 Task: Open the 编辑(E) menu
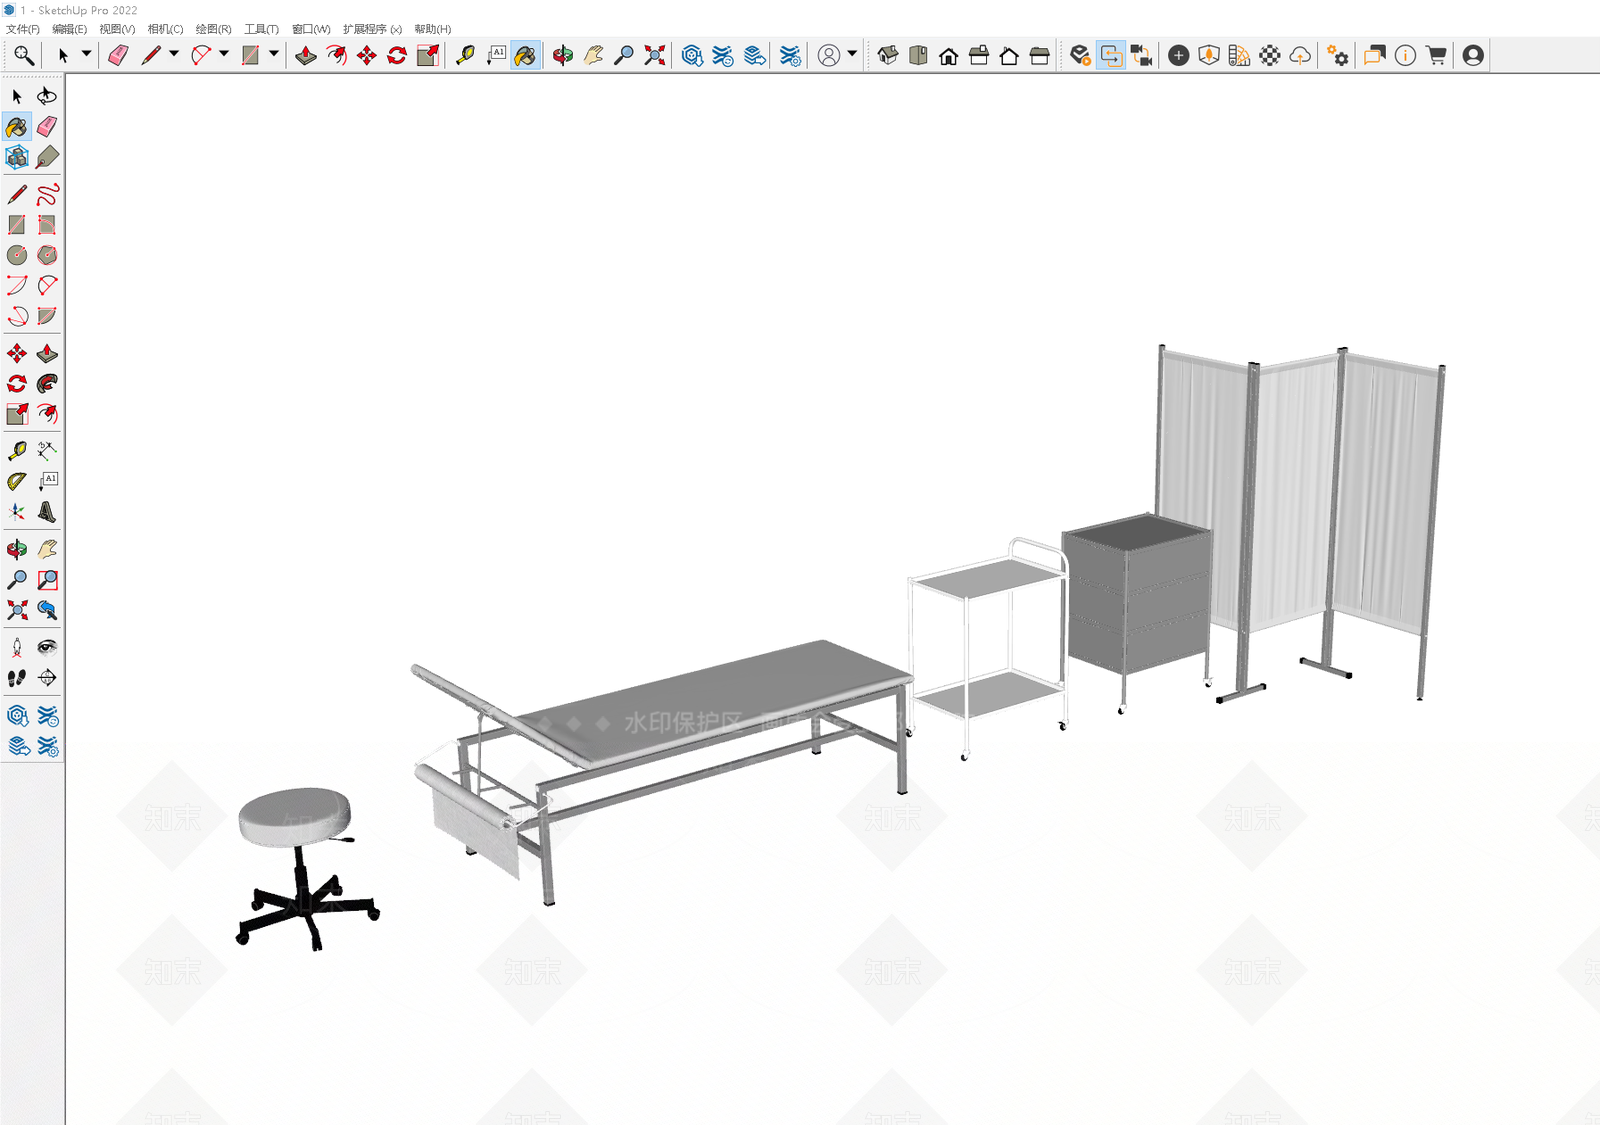click(x=69, y=29)
